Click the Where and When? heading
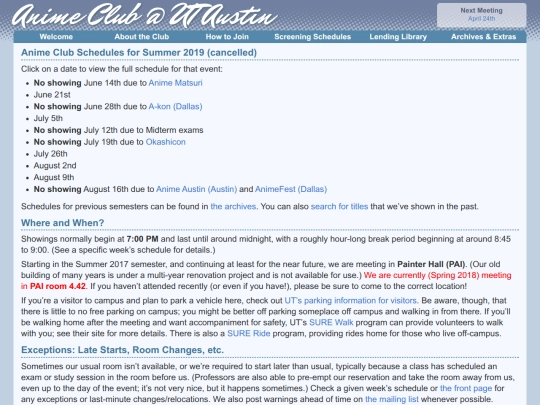540x405 pixels. point(62,223)
